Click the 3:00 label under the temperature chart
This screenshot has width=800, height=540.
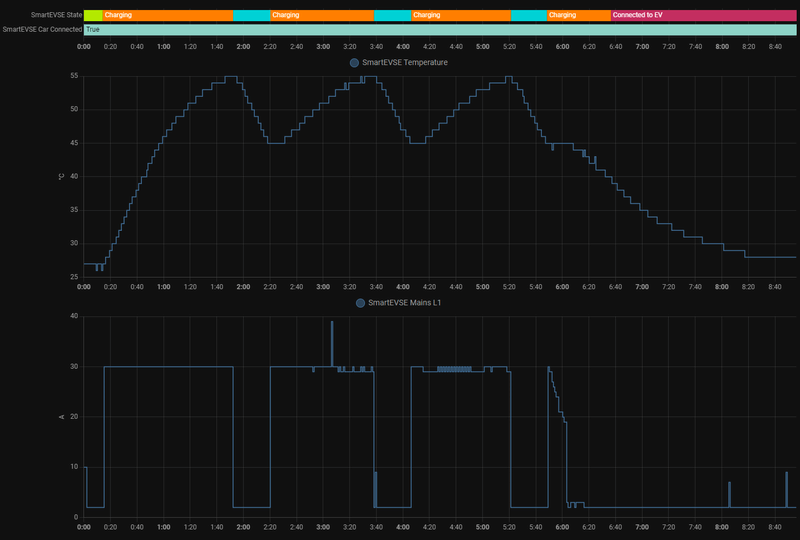(x=323, y=287)
